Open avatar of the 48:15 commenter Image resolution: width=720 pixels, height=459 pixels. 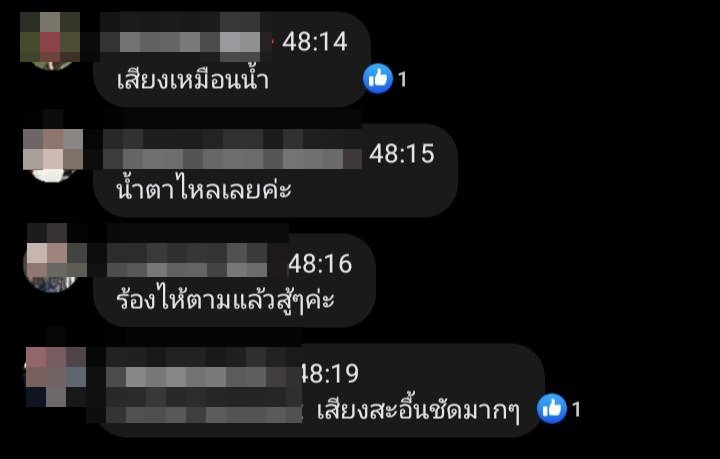click(x=53, y=154)
